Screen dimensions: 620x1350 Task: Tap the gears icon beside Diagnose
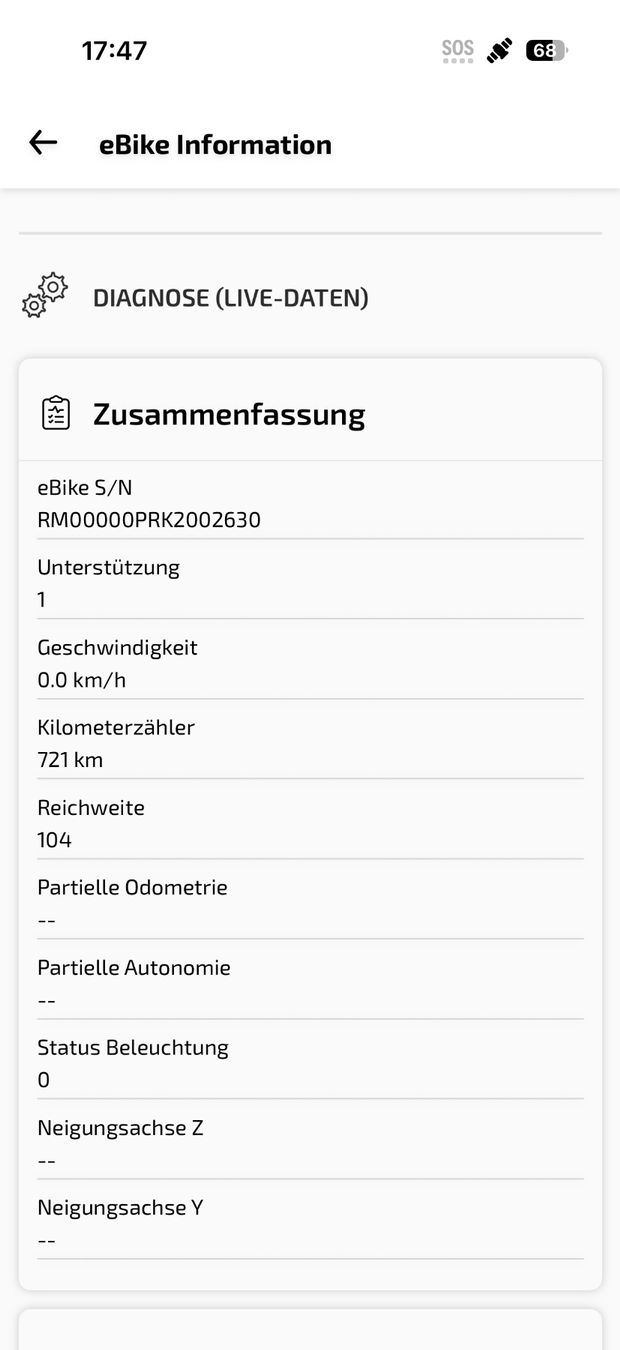point(45,297)
